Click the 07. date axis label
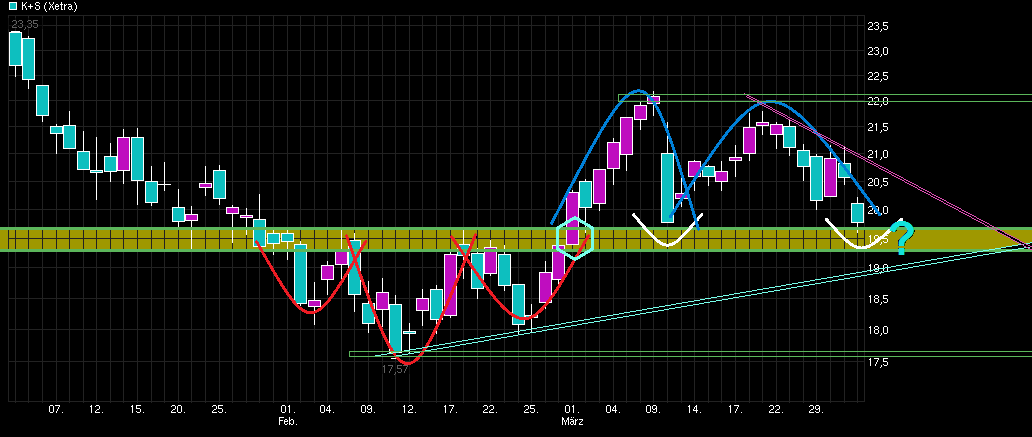The height and width of the screenshot is (437, 1032). click(x=56, y=409)
